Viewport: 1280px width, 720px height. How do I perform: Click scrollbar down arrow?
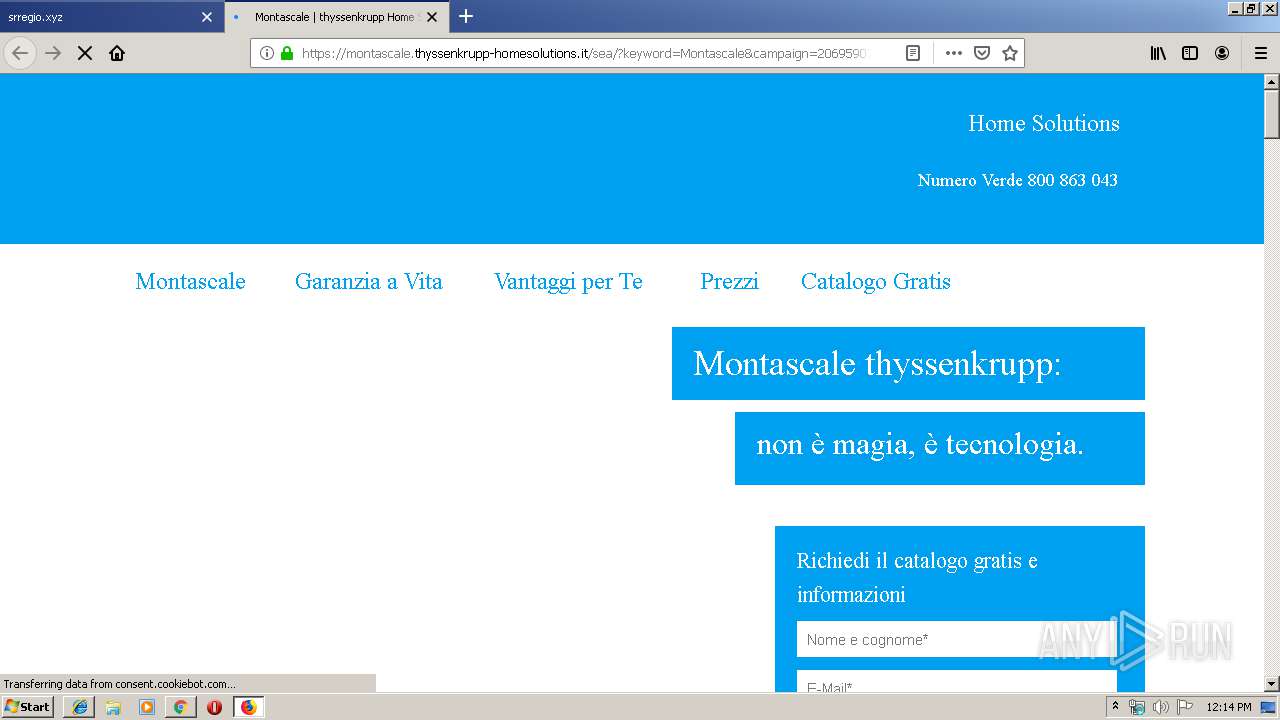tap(1272, 684)
